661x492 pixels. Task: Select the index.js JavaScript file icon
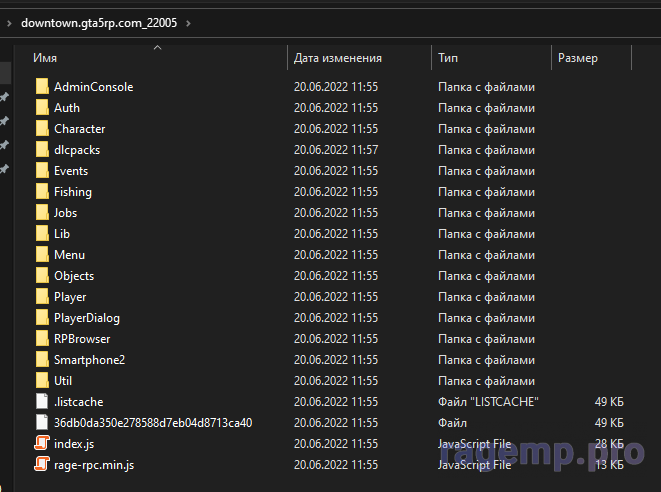pyautogui.click(x=41, y=443)
